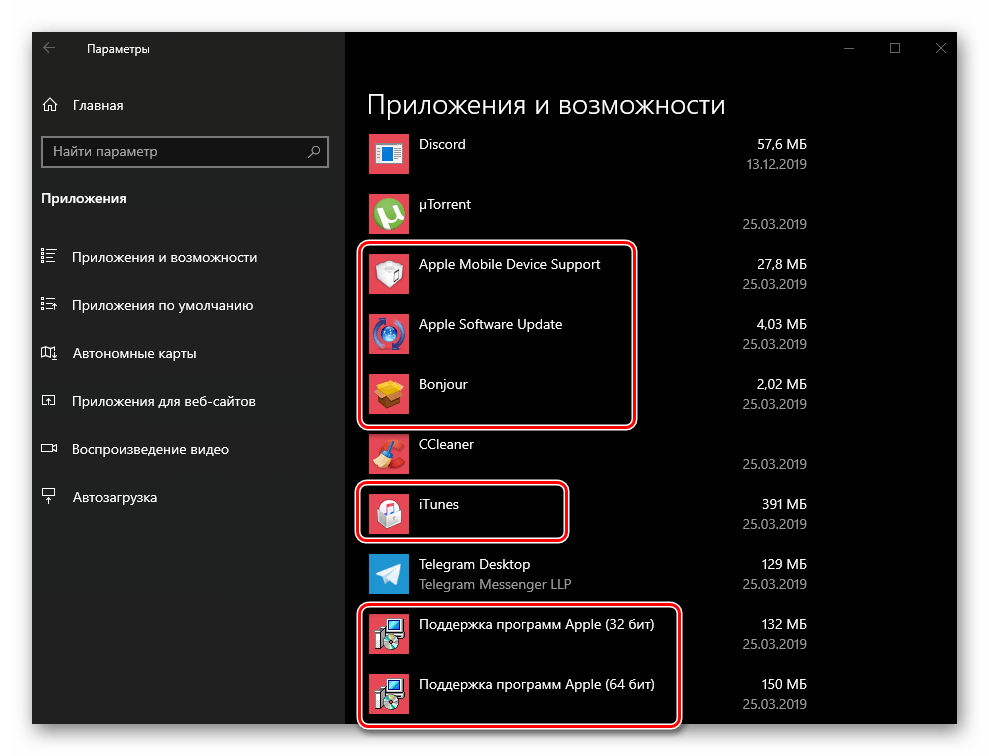Close the Параметры window
The image size is (989, 756).
point(940,48)
